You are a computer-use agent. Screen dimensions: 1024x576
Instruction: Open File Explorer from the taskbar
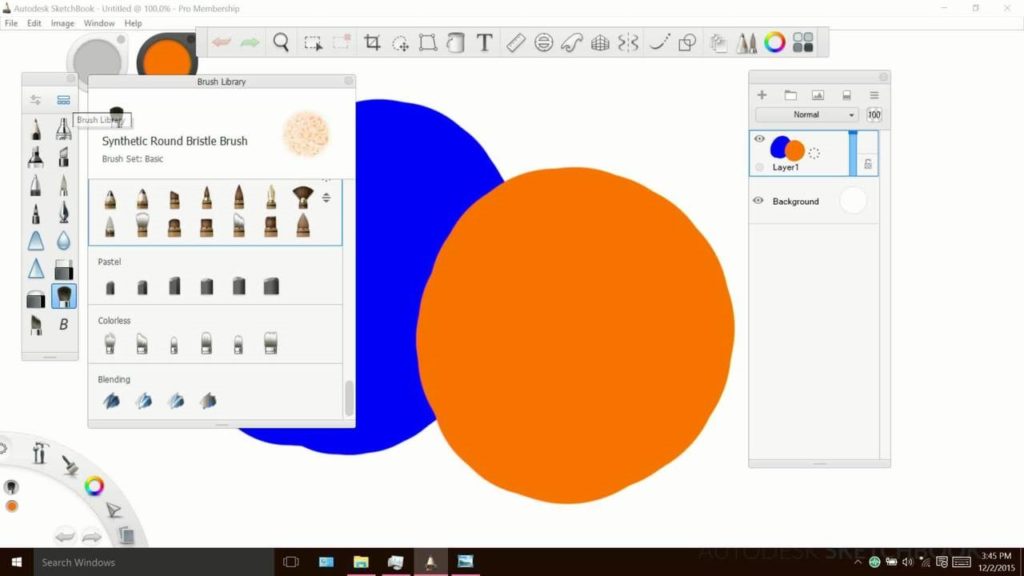click(x=360, y=562)
